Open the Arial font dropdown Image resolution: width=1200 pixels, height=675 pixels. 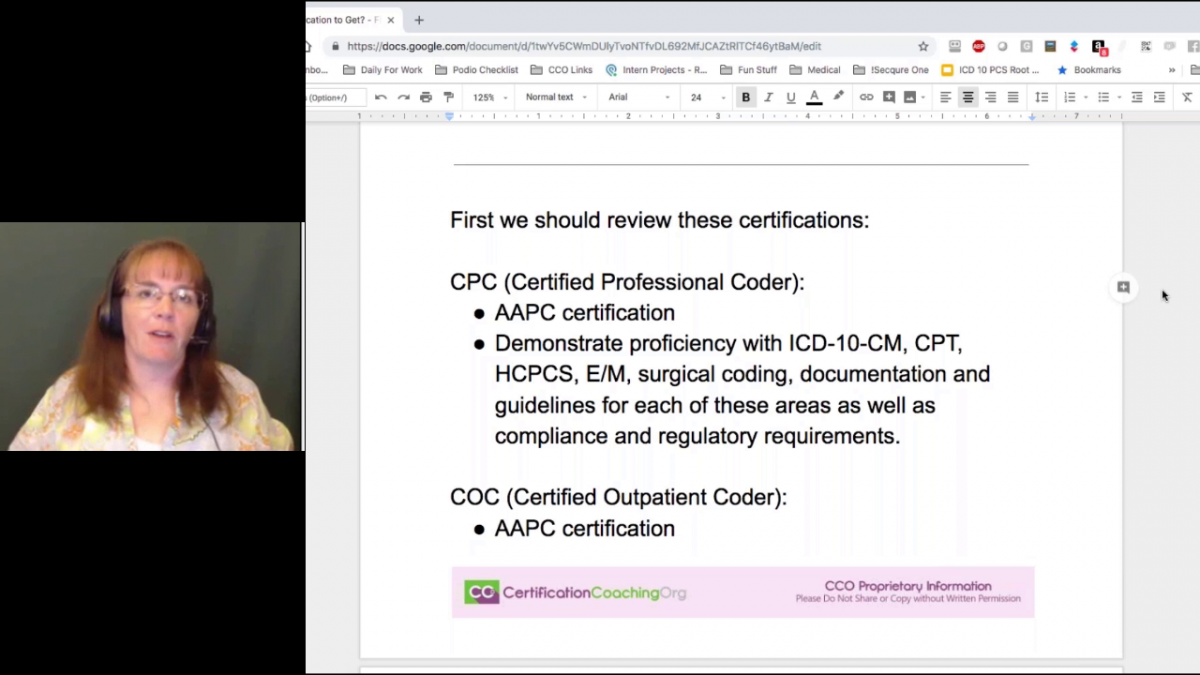point(638,96)
